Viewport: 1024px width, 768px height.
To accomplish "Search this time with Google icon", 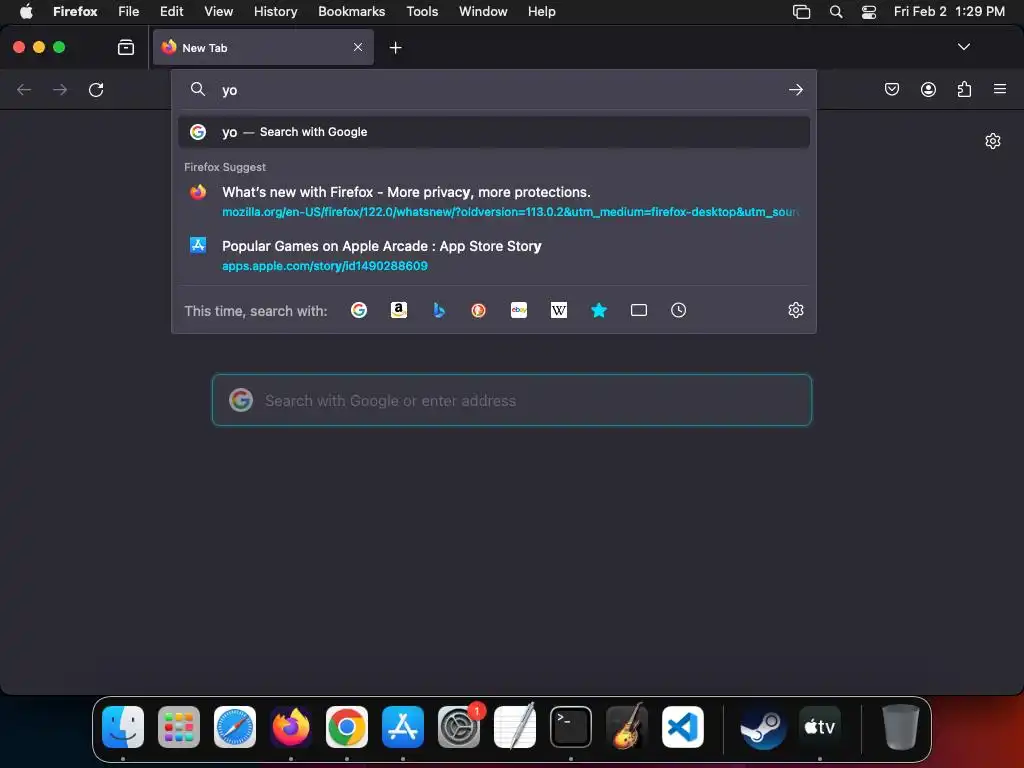I will click(x=359, y=310).
